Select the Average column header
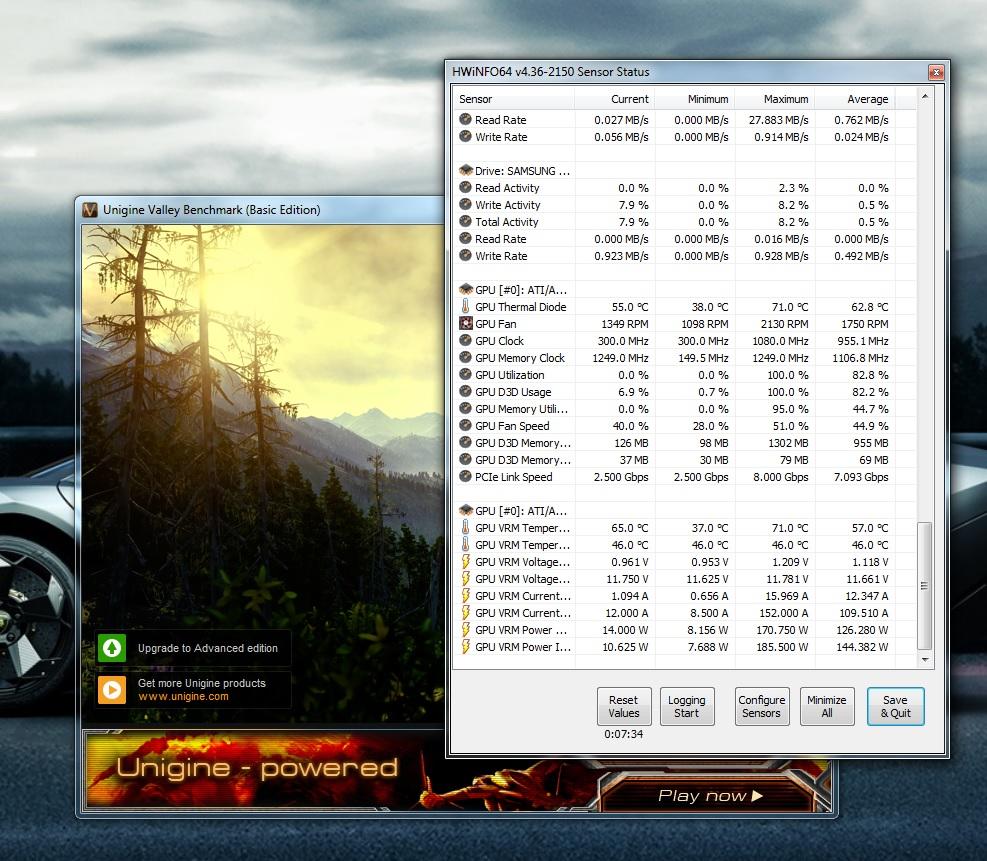The height and width of the screenshot is (861, 987). [854, 99]
